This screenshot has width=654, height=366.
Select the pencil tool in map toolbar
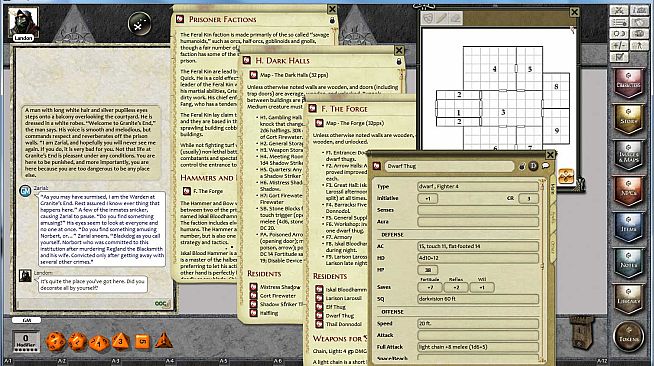[x=442, y=18]
